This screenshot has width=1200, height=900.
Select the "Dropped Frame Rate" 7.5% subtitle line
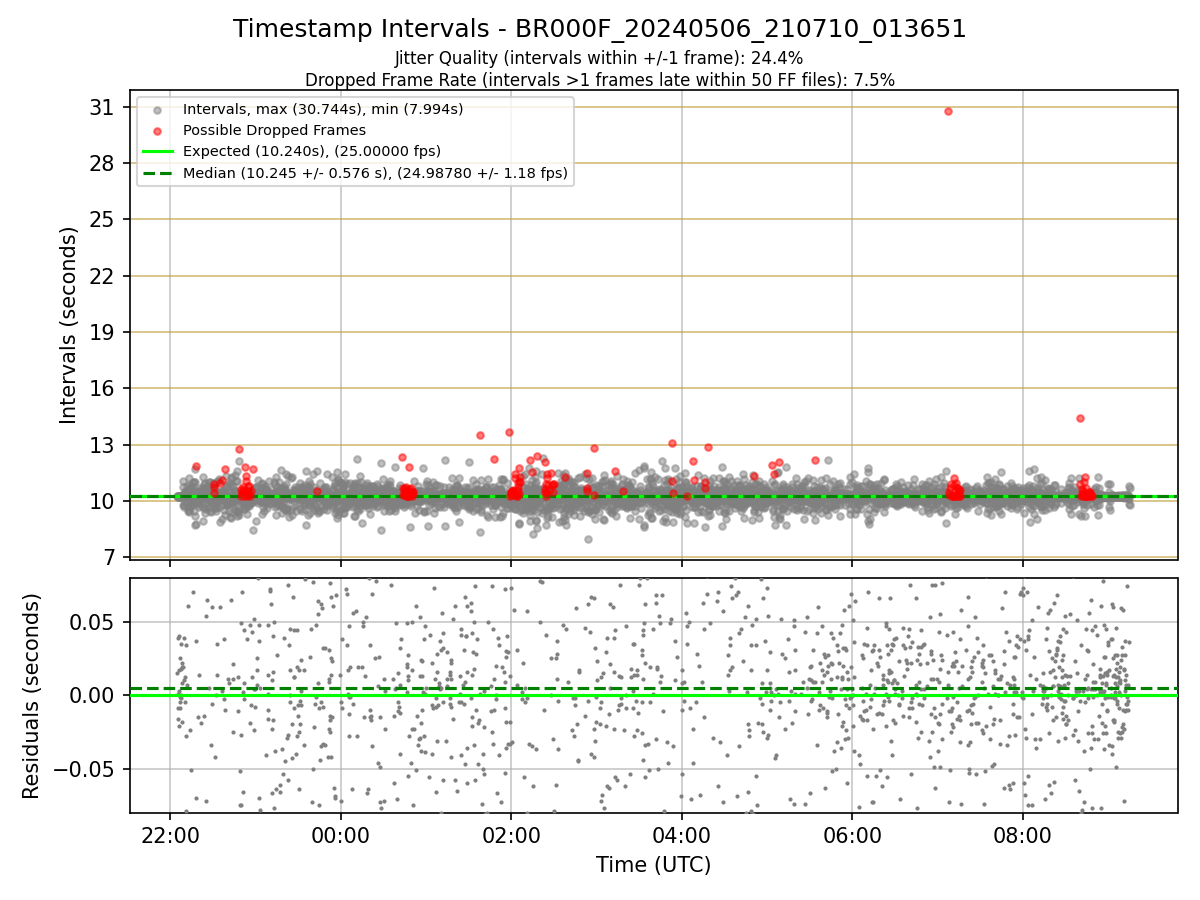click(600, 79)
